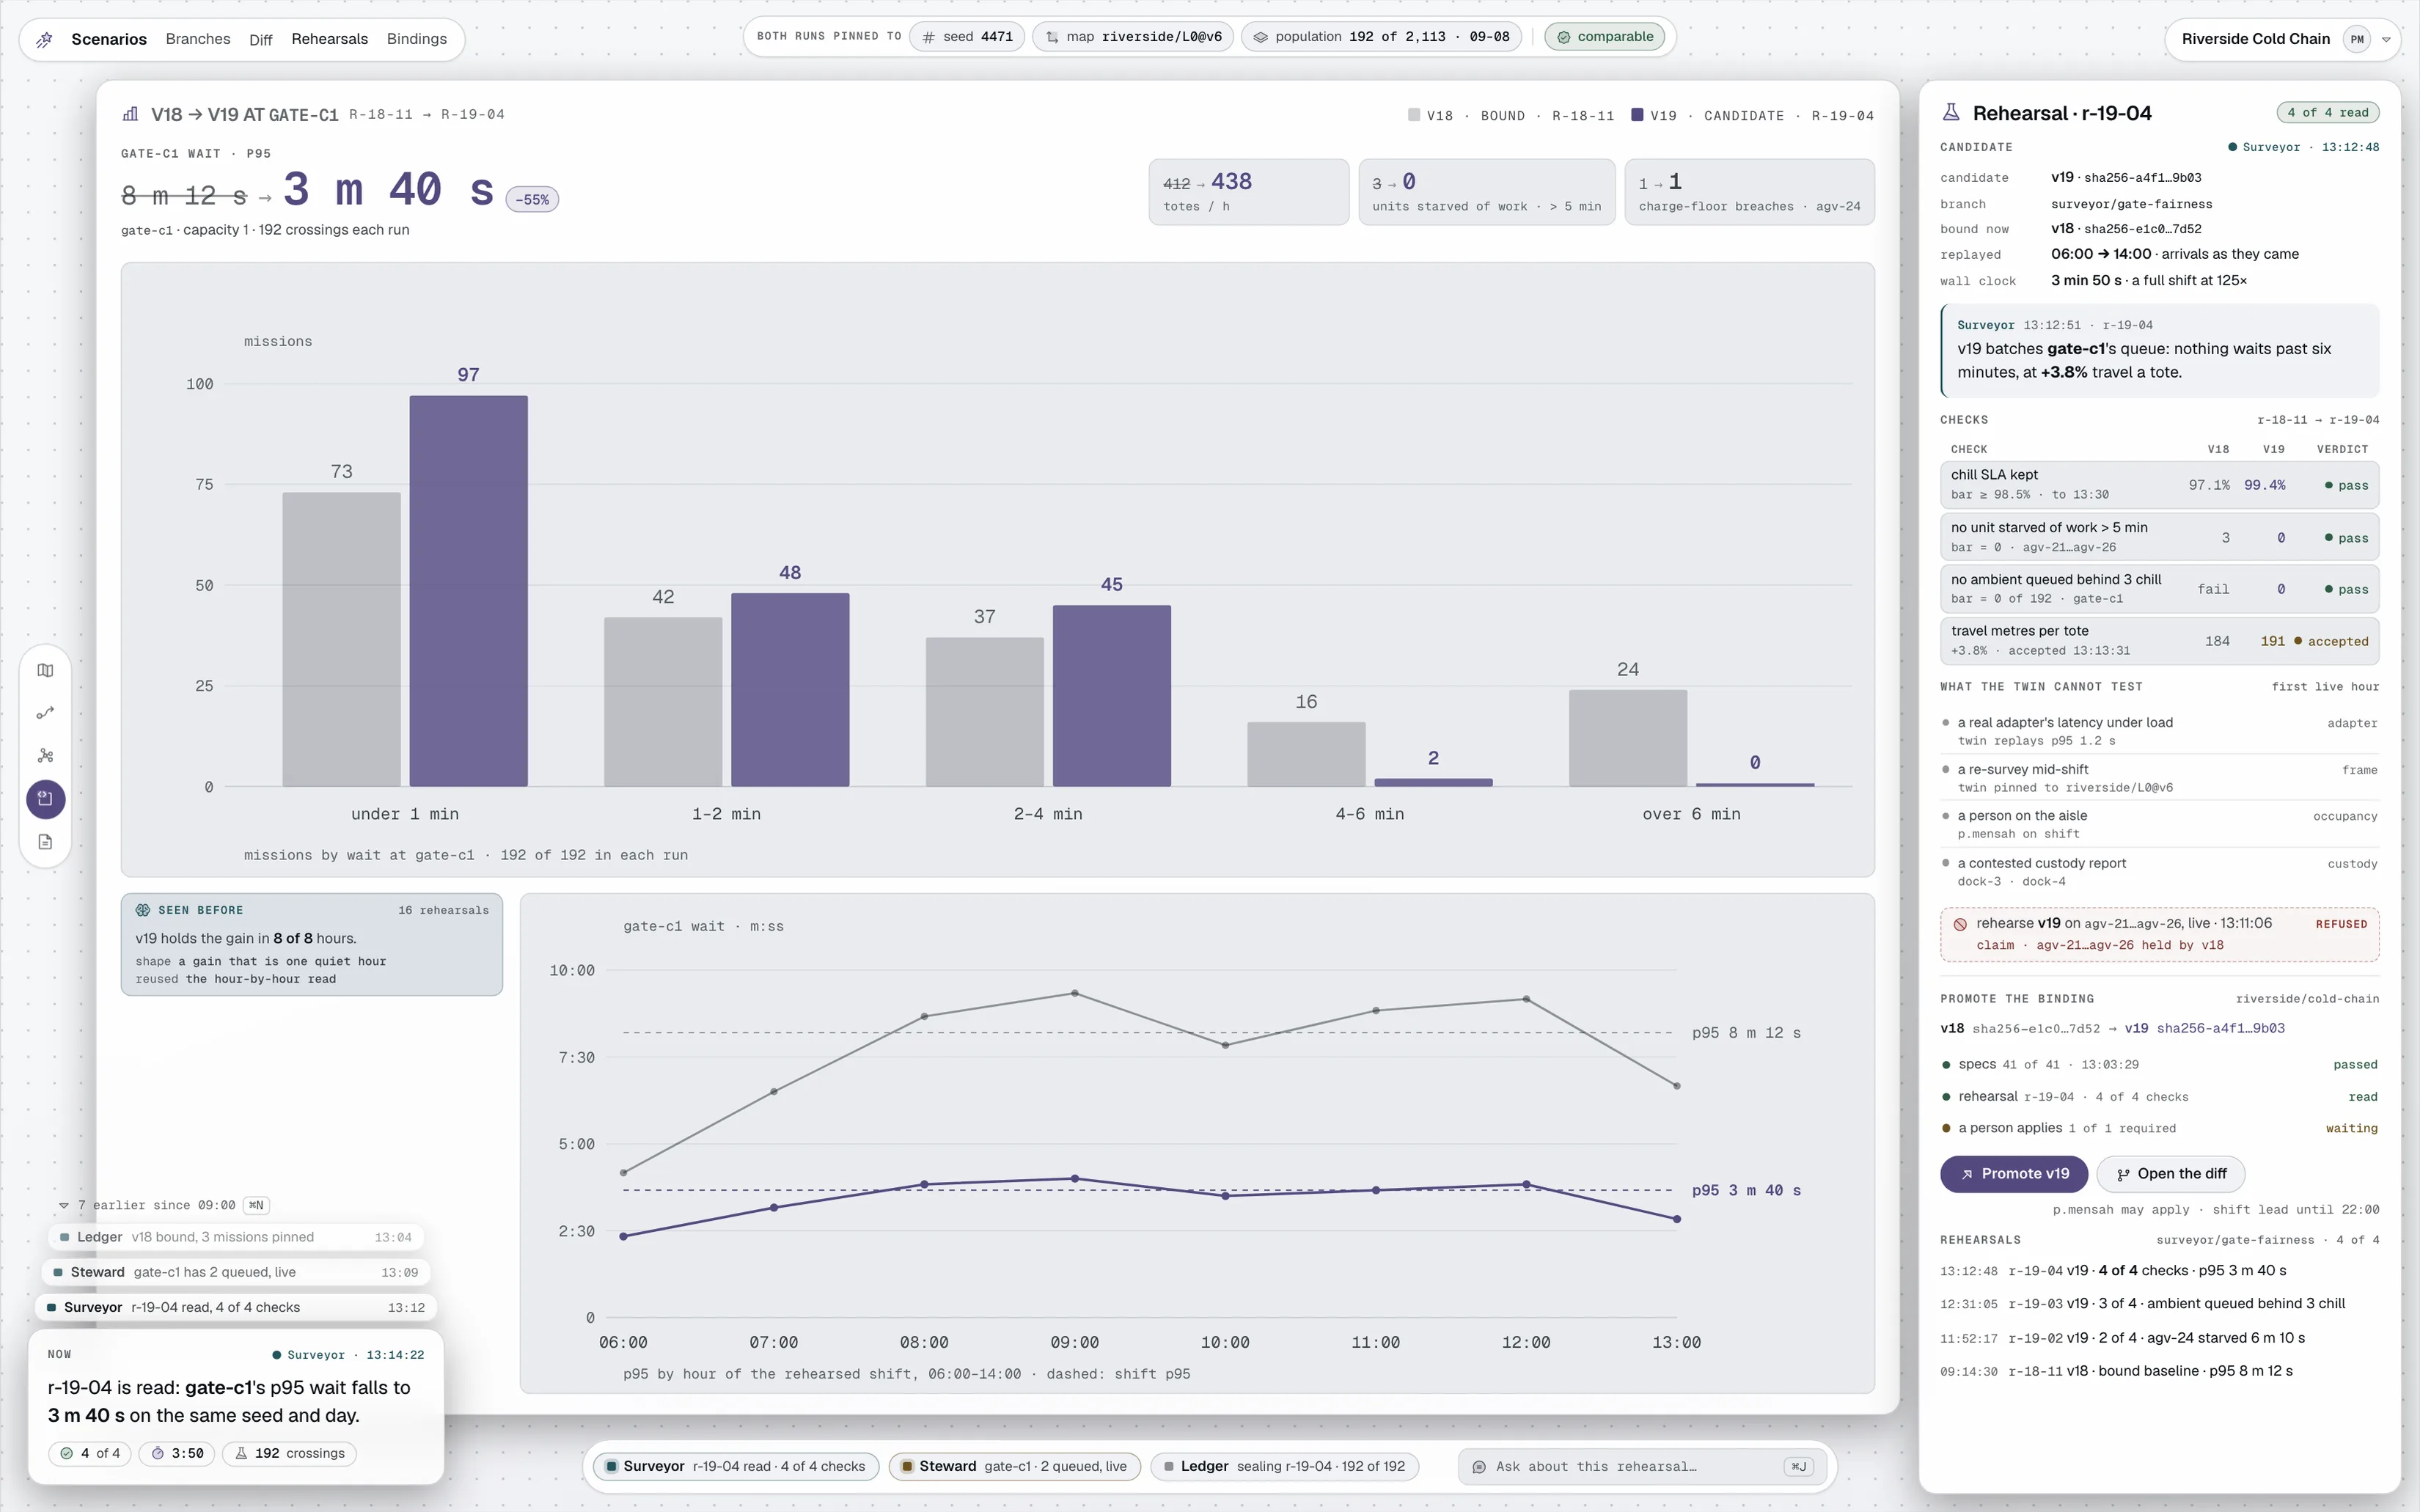Viewport: 2420px width, 1512px height.
Task: Click the chat icon in Ask field
Action: pyautogui.click(x=1479, y=1467)
